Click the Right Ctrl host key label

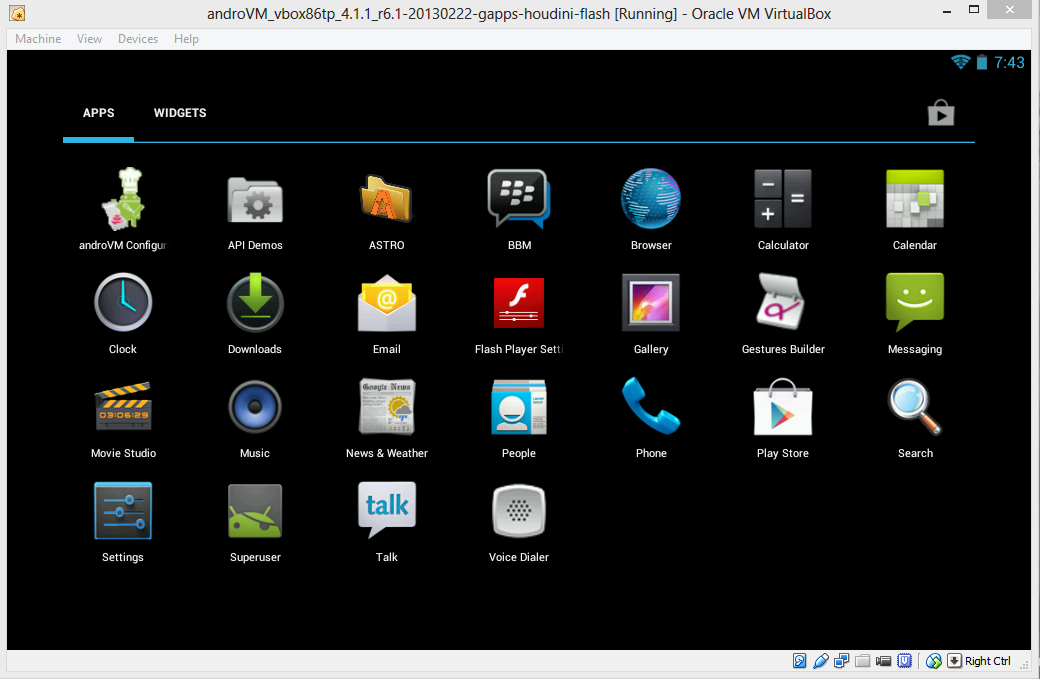point(988,660)
